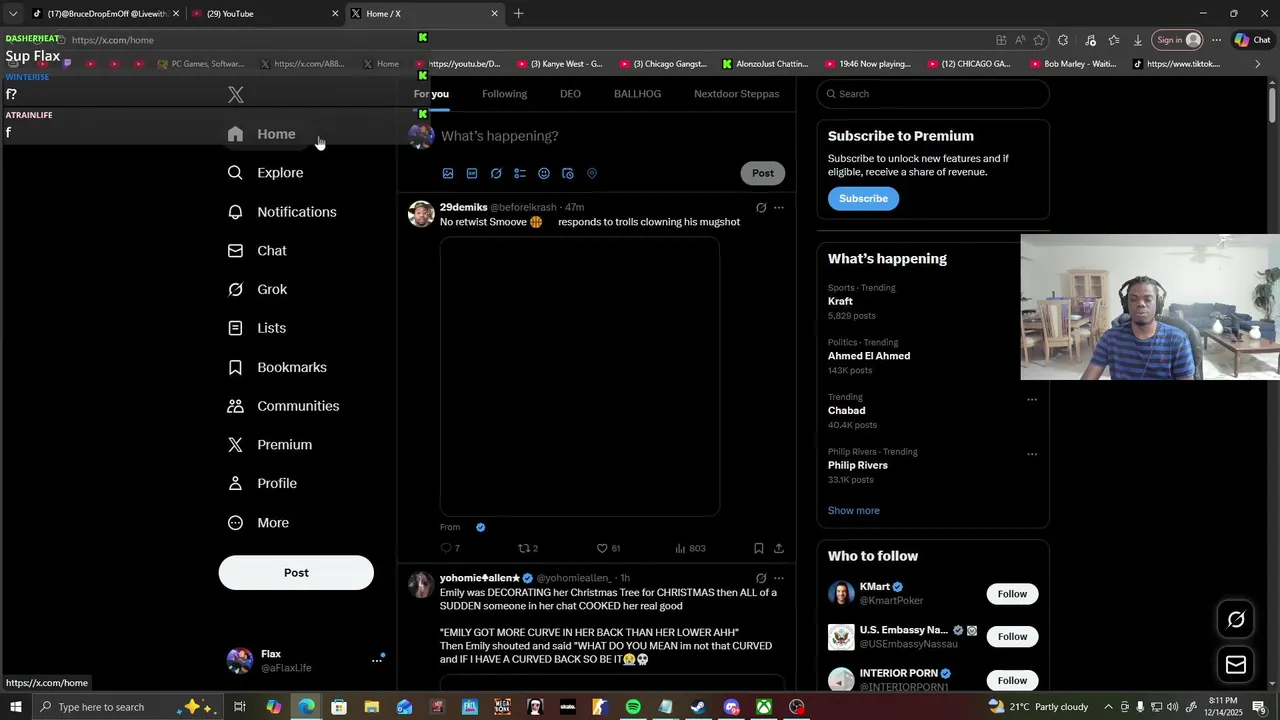1280x720 pixels.
Task: Switch to the DEO tab
Action: coord(570,94)
